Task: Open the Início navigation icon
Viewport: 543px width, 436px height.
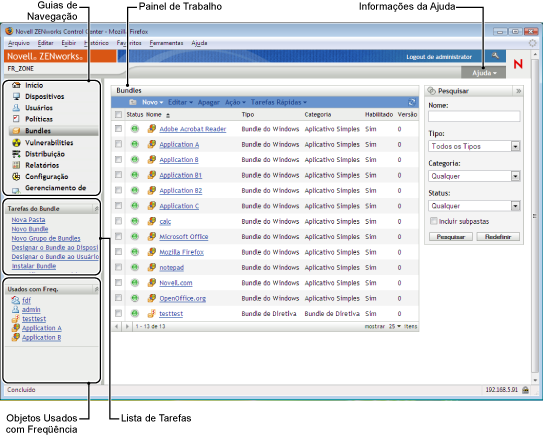Action: tap(16, 85)
